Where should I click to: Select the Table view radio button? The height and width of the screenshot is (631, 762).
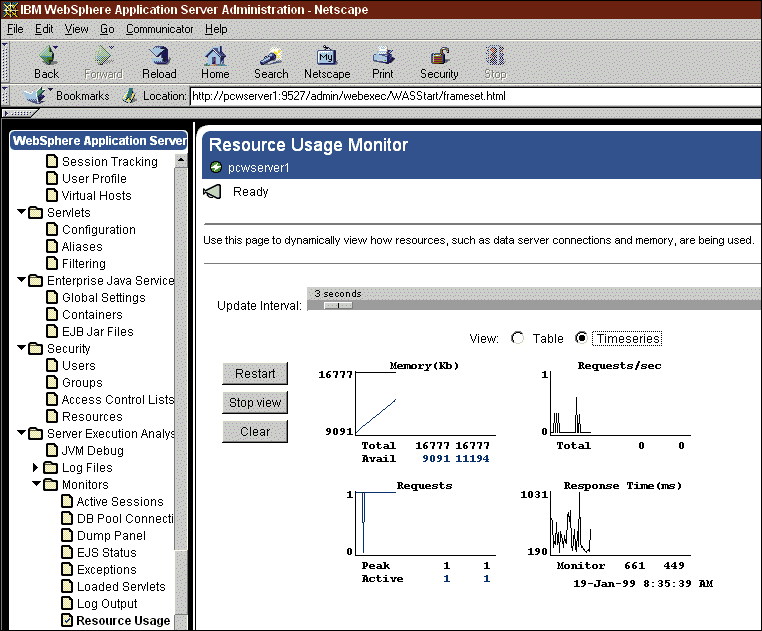518,338
